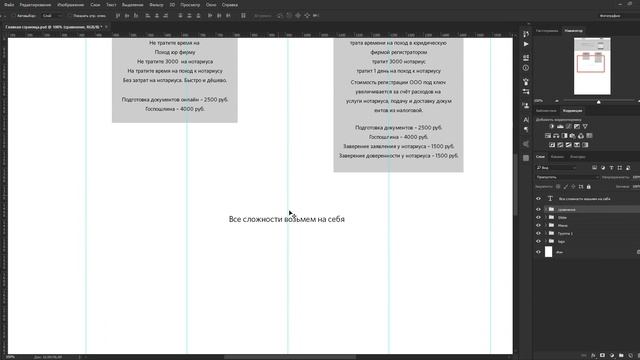Screen dimensions: 640x360
Task: Add an Invert adjustment layer
Action: coord(552,145)
